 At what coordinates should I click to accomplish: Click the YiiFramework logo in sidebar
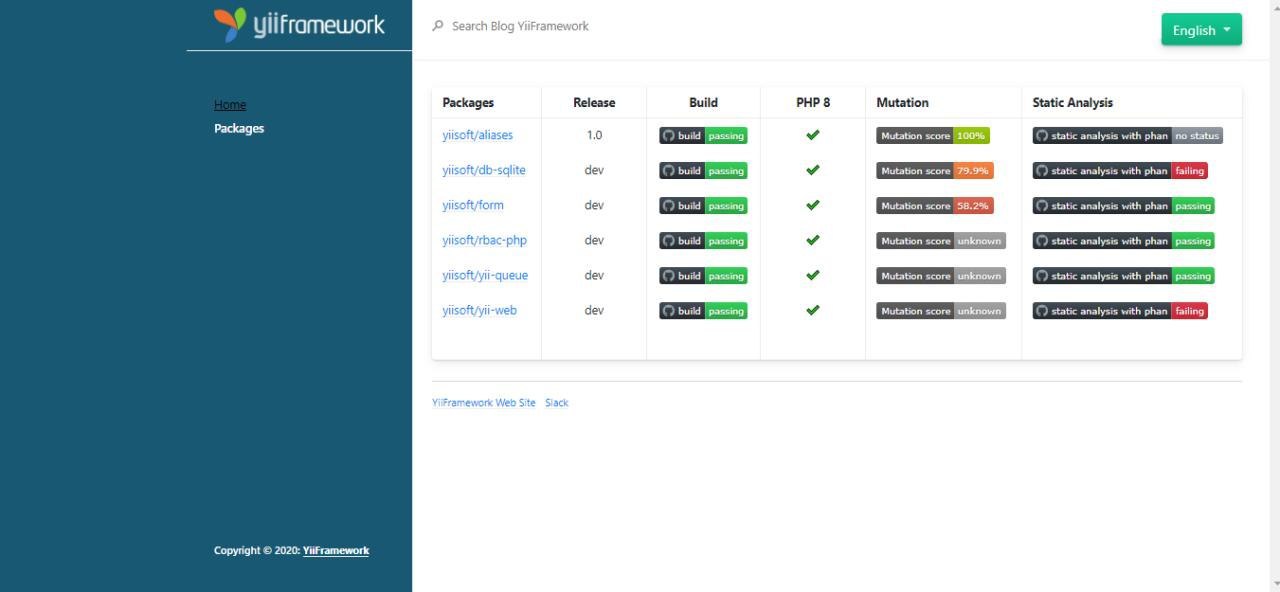[299, 25]
